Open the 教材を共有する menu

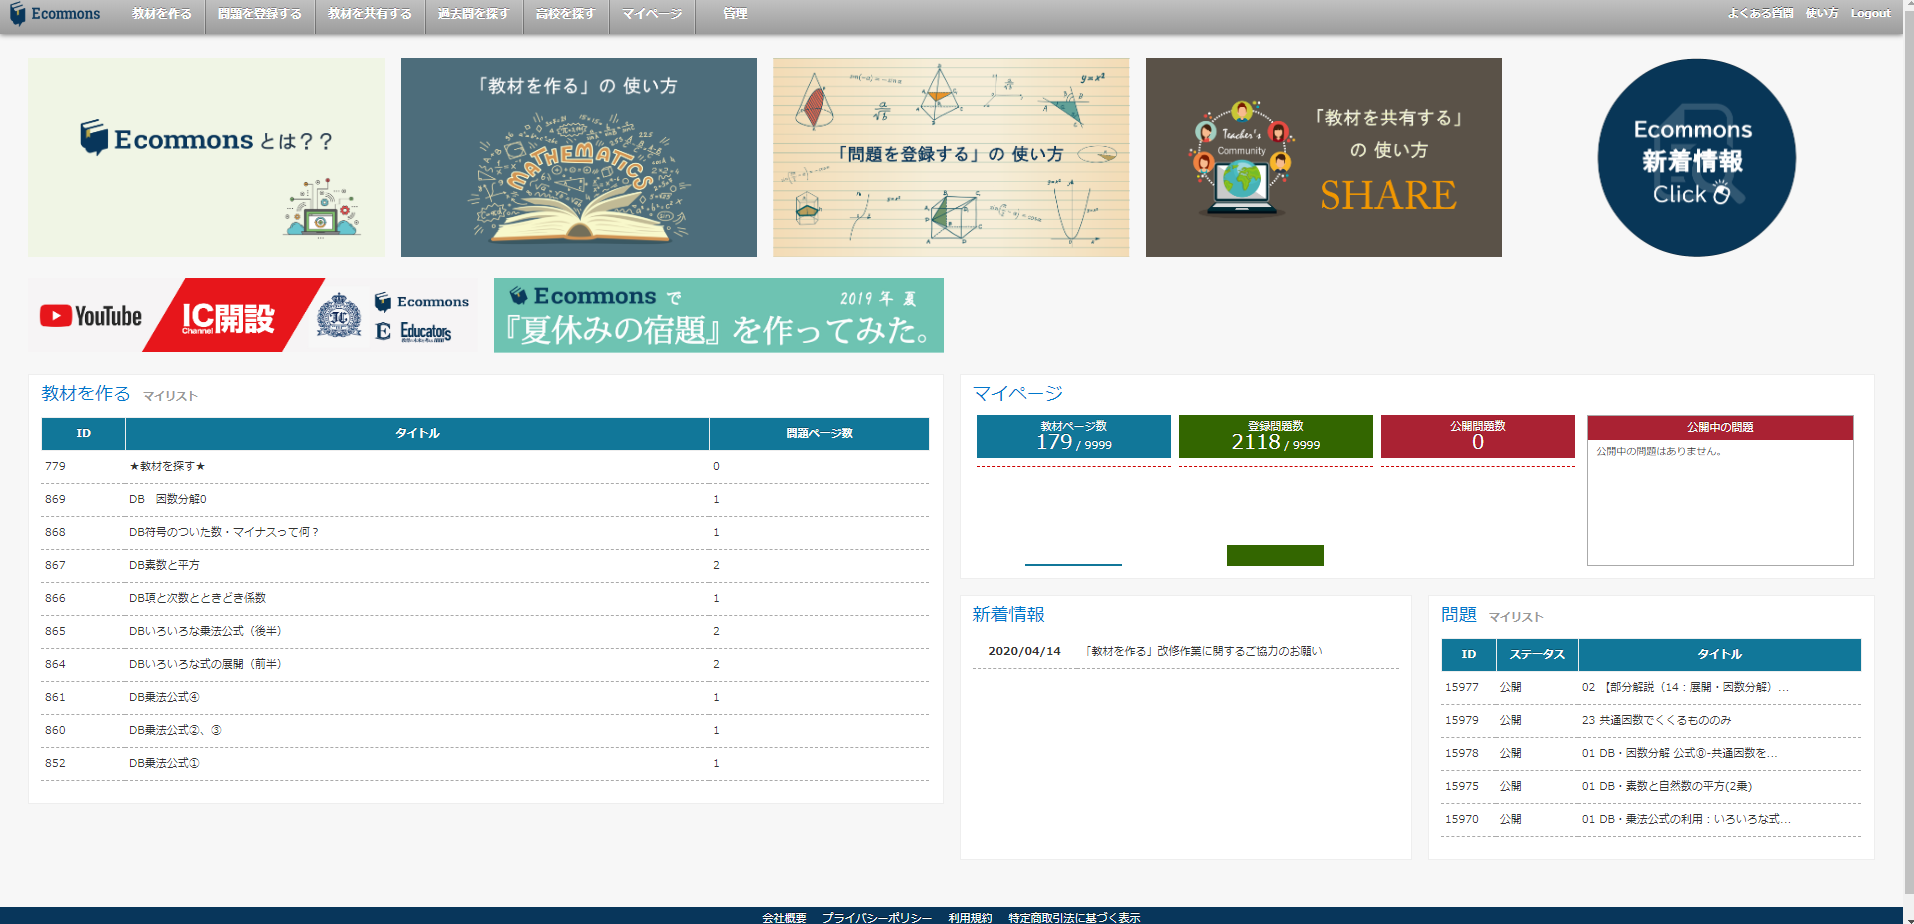(x=370, y=14)
